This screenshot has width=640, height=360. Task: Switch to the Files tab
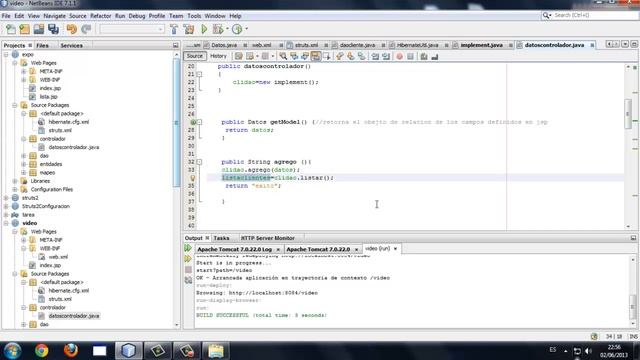pos(42,45)
